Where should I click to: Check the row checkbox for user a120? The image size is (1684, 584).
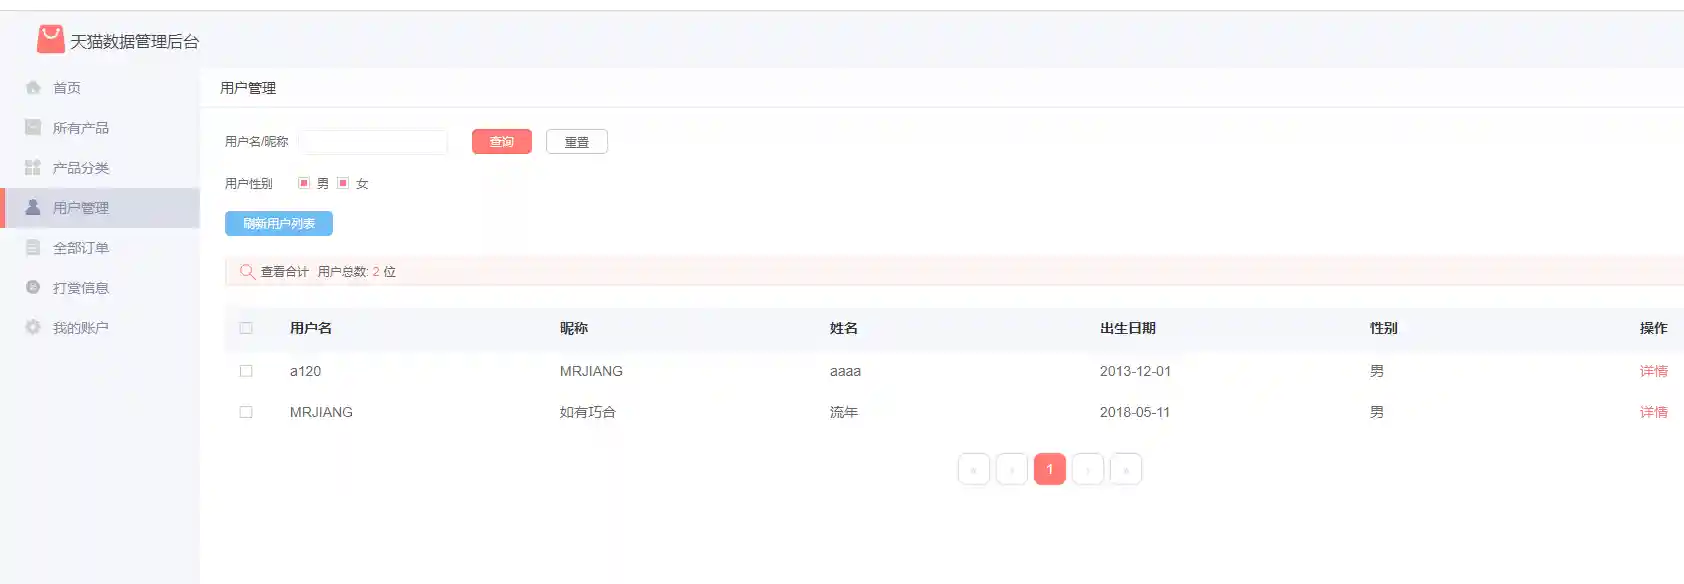tap(246, 371)
